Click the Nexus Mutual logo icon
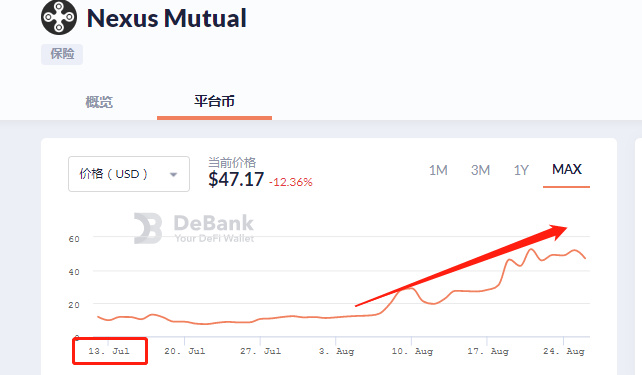The height and width of the screenshot is (375, 642). click(x=59, y=17)
